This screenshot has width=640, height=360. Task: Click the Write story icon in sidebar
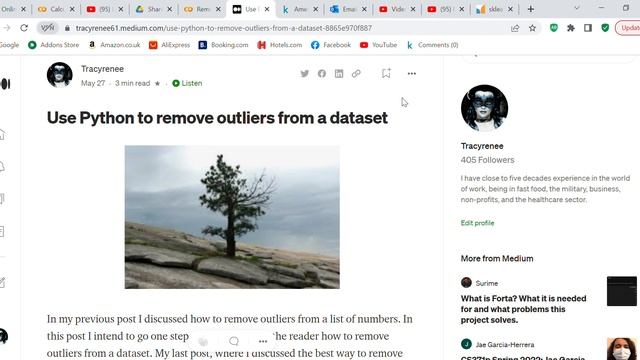click(x=2, y=282)
